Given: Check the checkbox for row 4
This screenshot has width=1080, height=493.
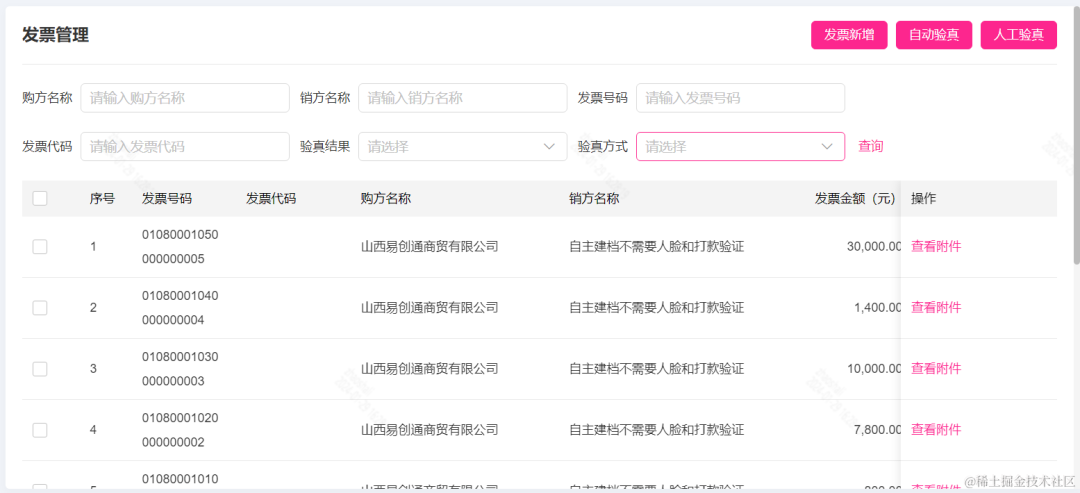Looking at the screenshot, I should click(x=40, y=430).
